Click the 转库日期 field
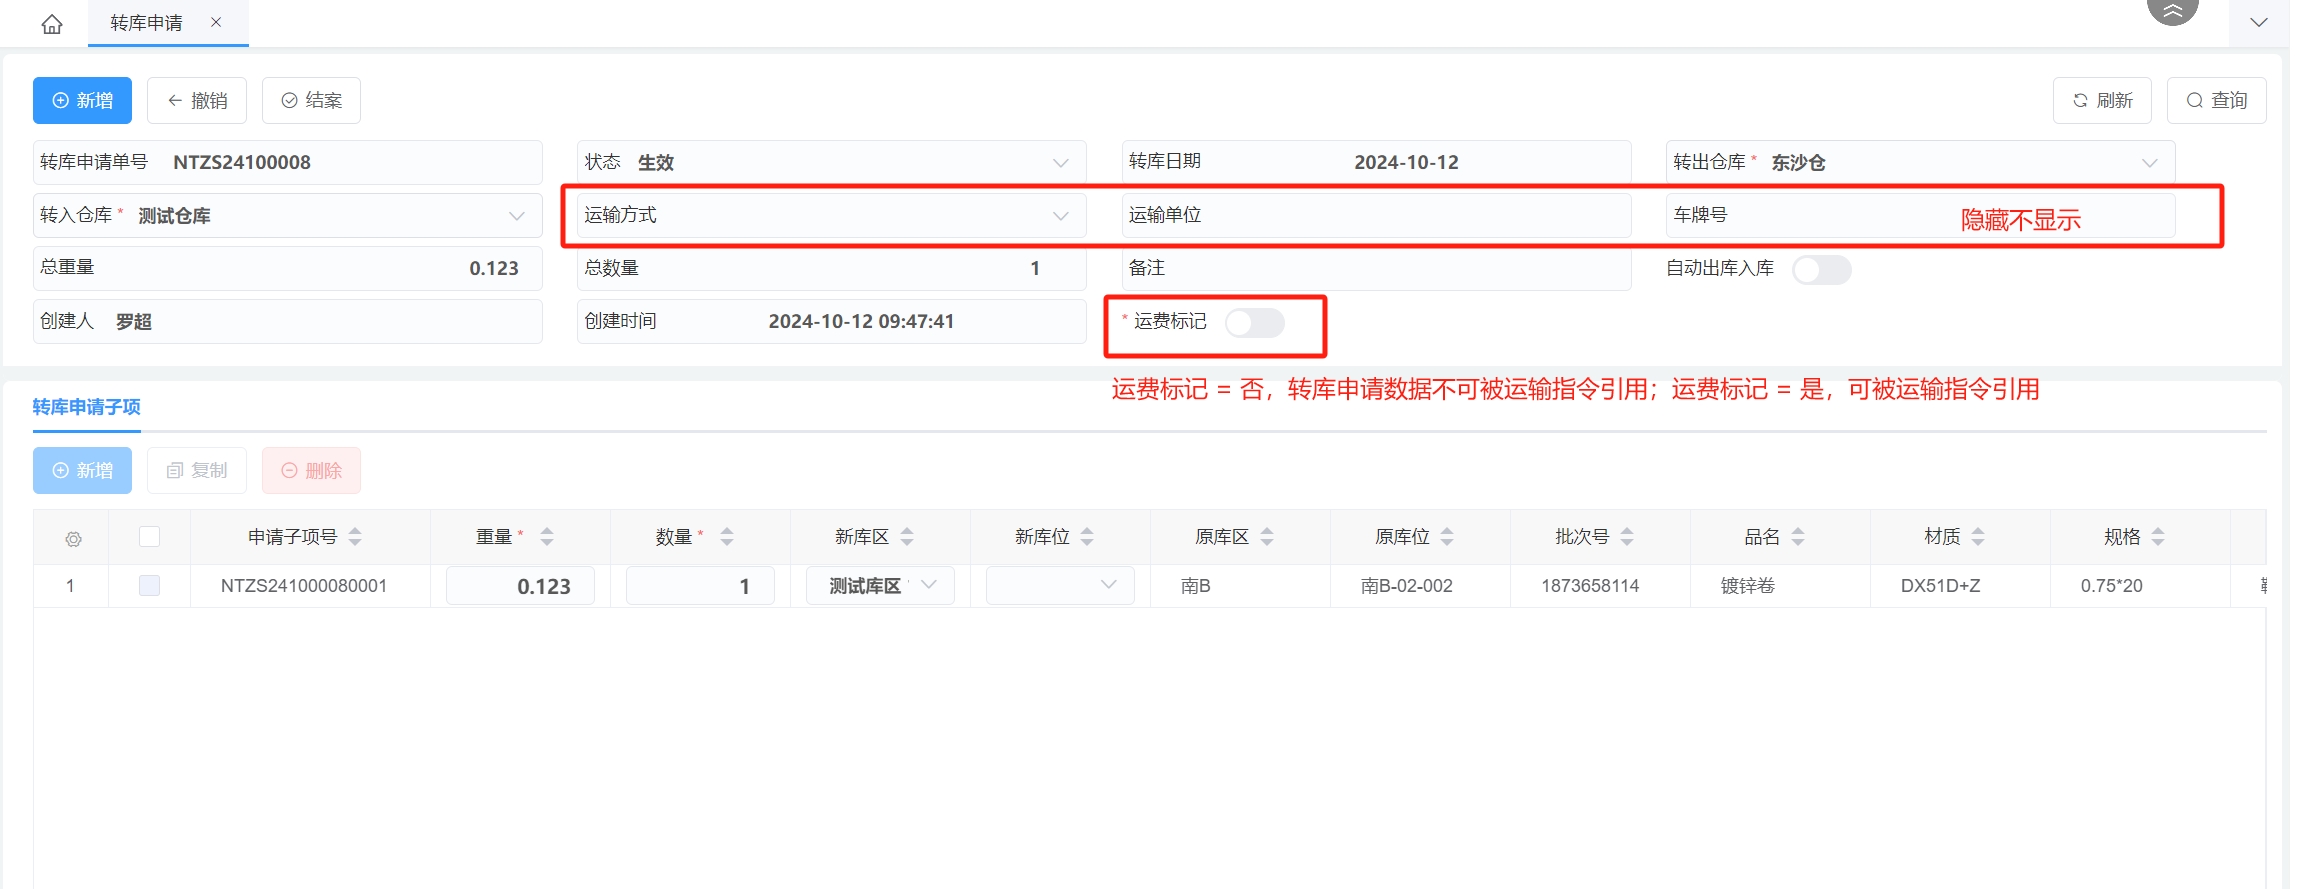Viewport: 2304px width, 889px height. (x=1376, y=162)
